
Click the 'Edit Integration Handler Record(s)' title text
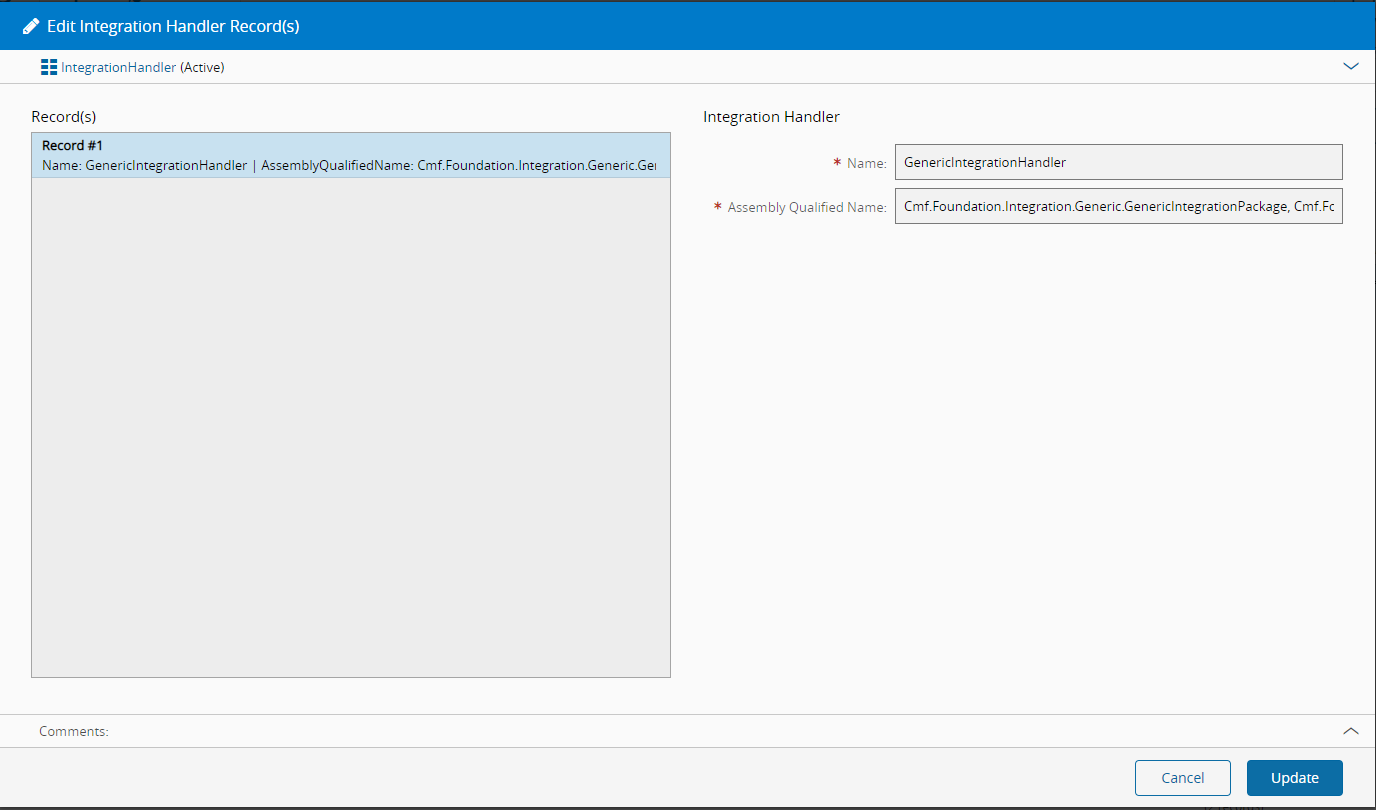pyautogui.click(x=173, y=26)
